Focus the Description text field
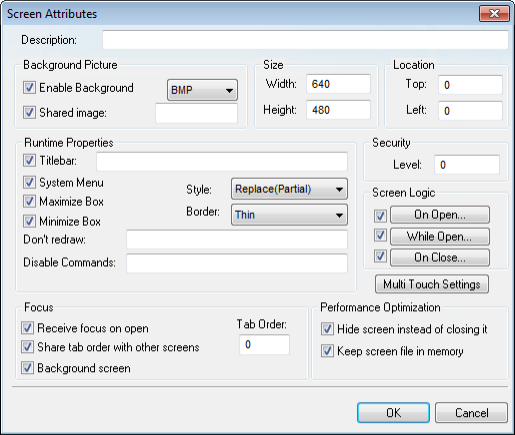515x435 pixels. click(x=305, y=40)
